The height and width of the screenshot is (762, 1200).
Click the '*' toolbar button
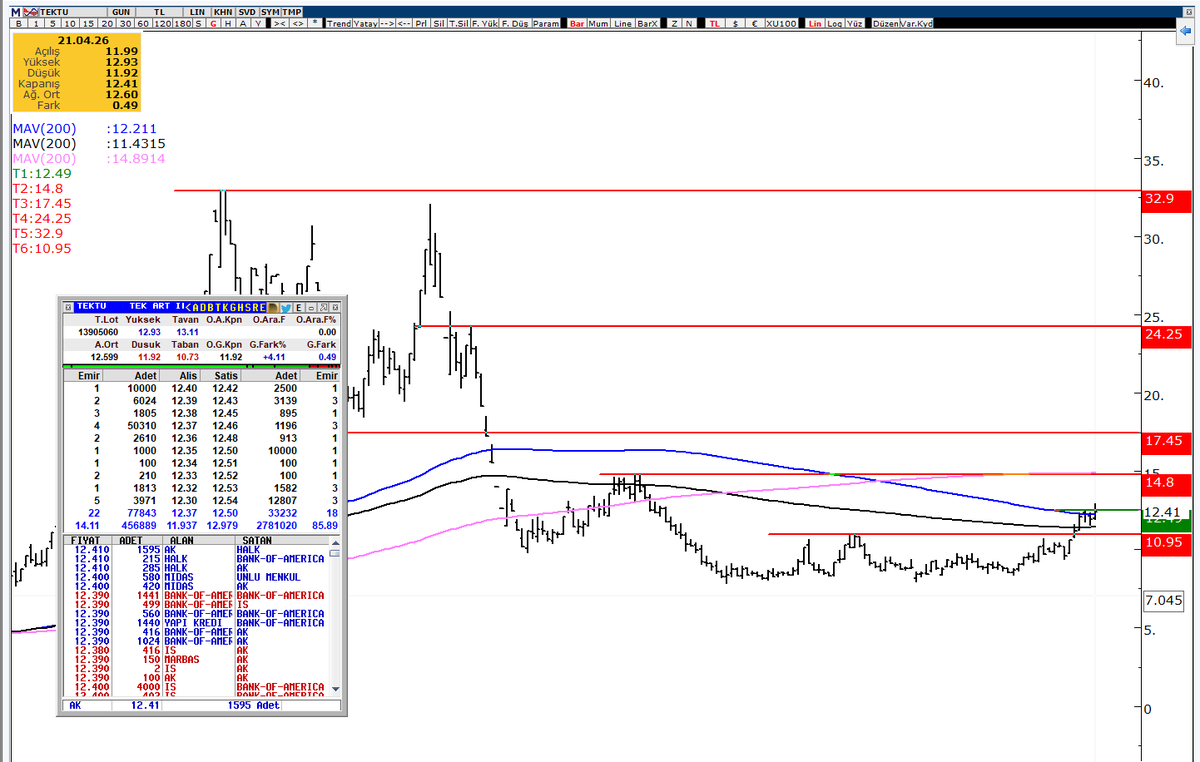tap(315, 23)
